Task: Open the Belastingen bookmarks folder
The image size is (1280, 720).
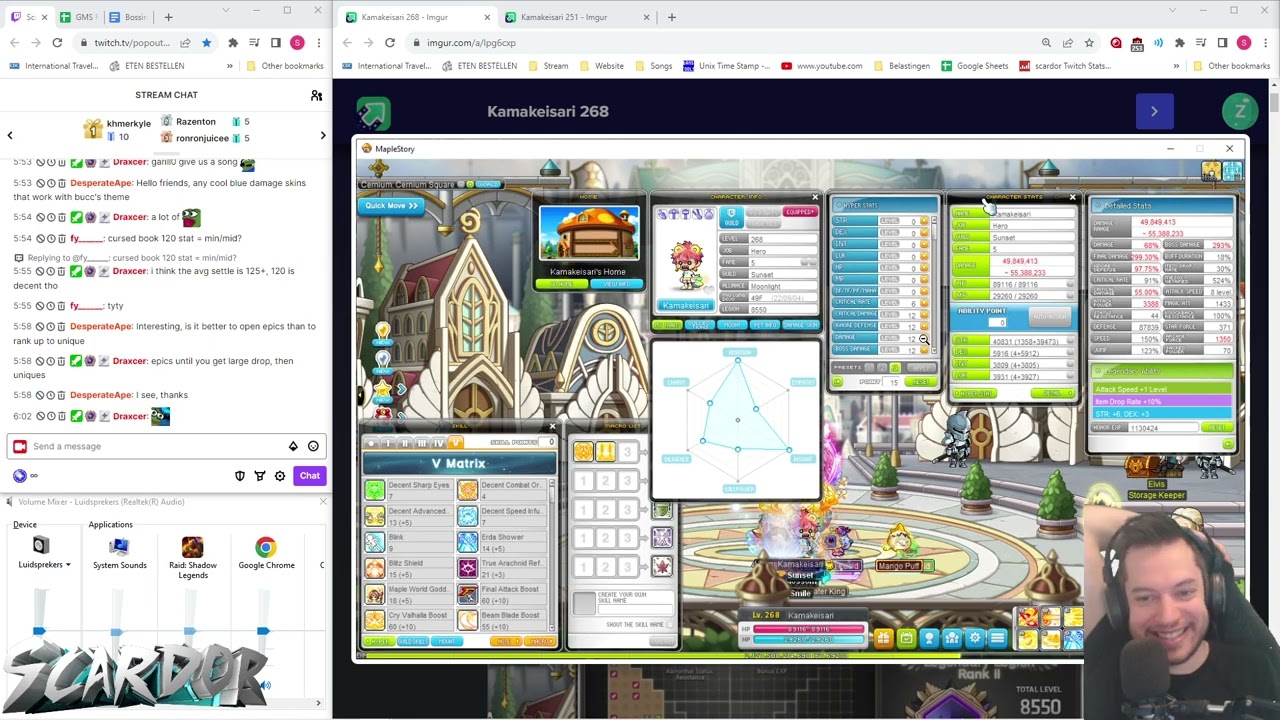Action: (x=900, y=66)
